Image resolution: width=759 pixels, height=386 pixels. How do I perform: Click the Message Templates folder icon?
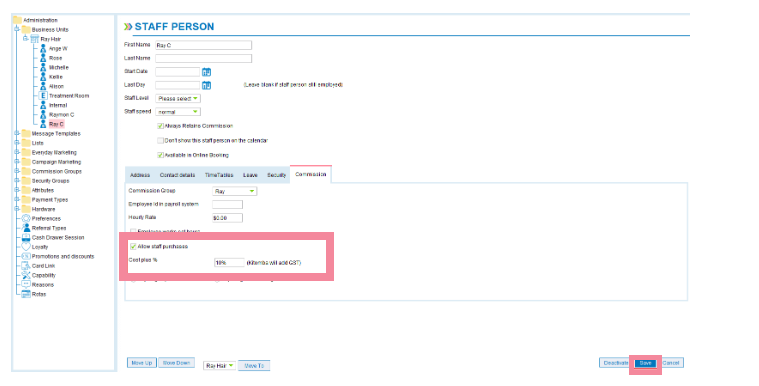(x=26, y=133)
